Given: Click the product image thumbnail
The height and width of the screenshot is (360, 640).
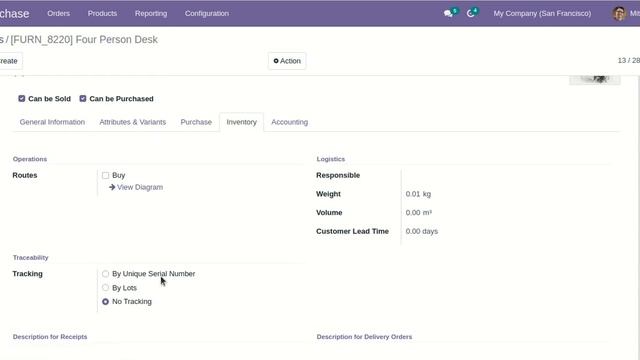Looking at the screenshot, I should [595, 80].
